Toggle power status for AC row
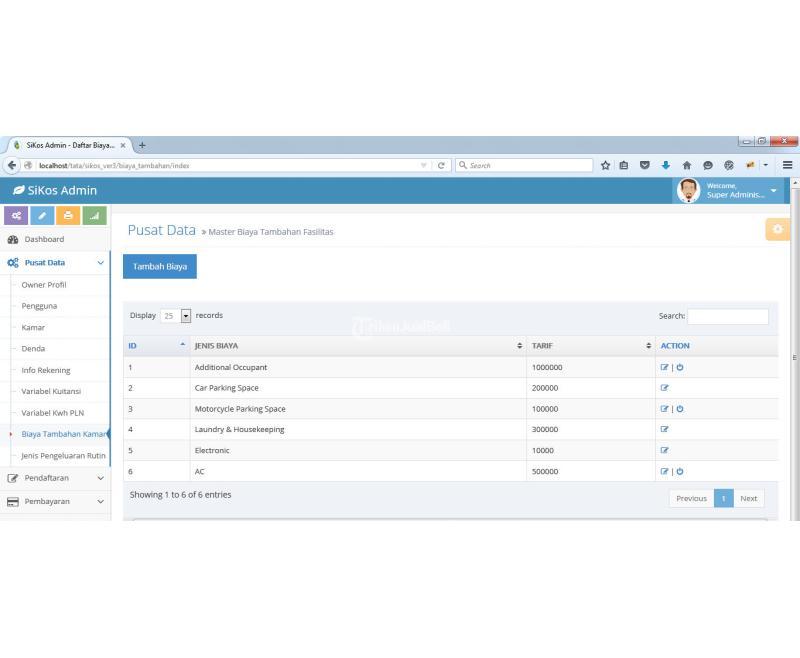The image size is (800, 658). (680, 471)
